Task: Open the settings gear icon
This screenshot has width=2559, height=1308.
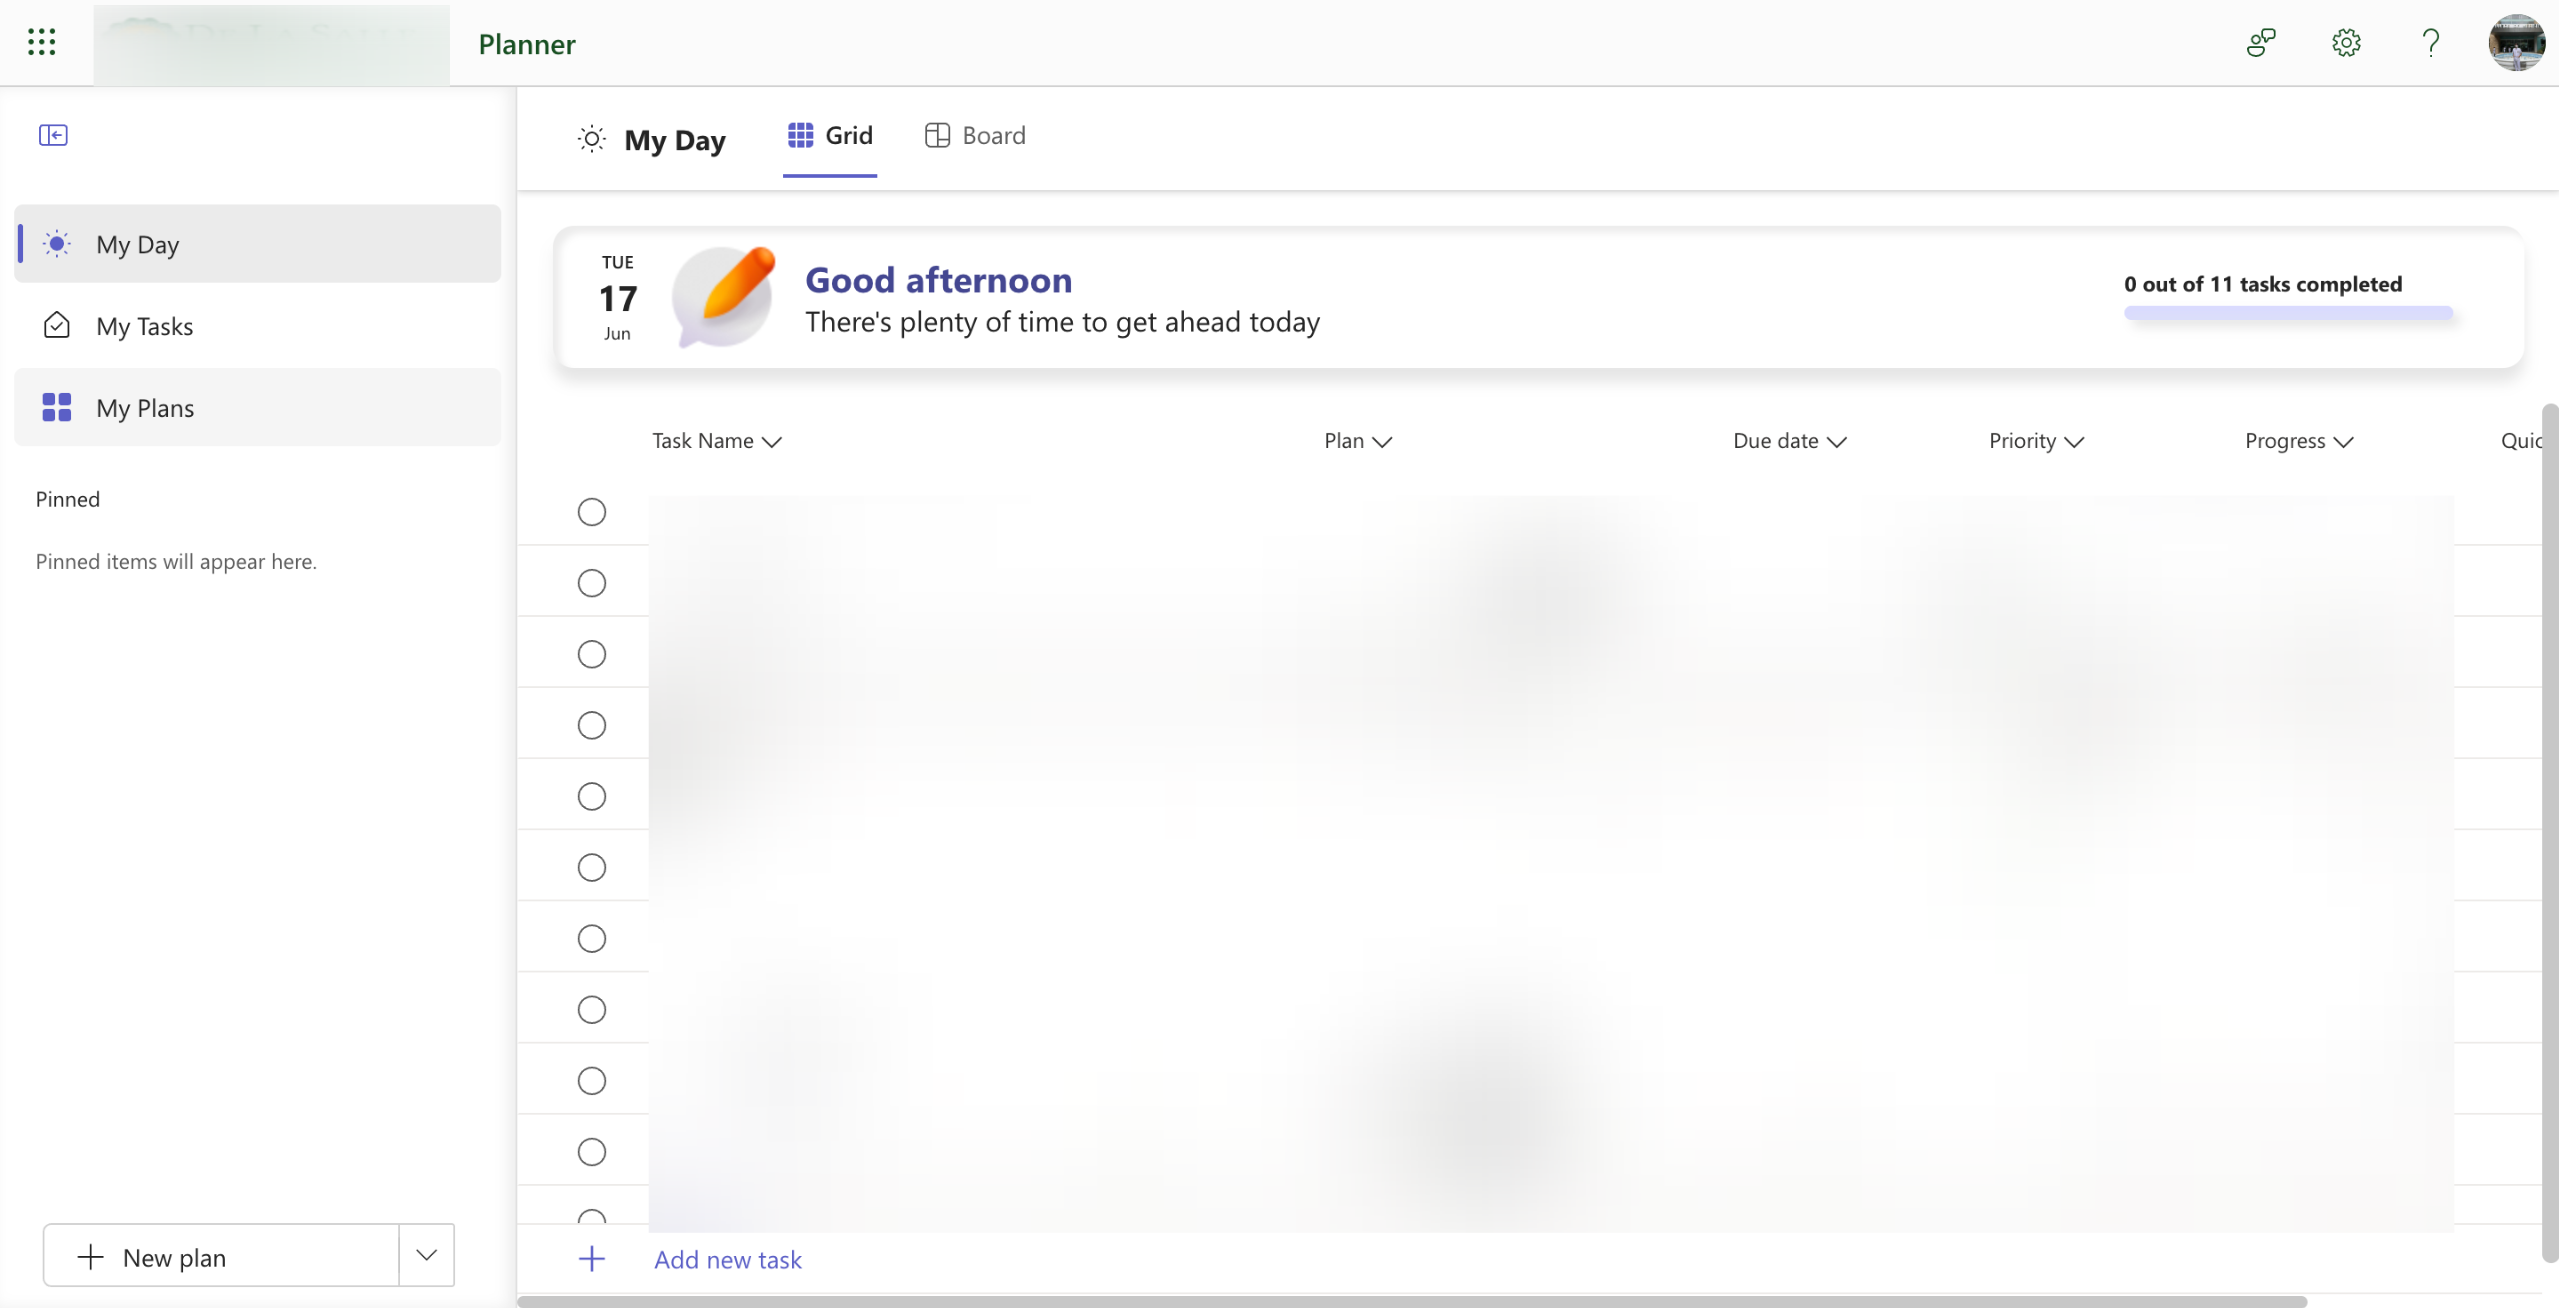Action: click(2346, 42)
